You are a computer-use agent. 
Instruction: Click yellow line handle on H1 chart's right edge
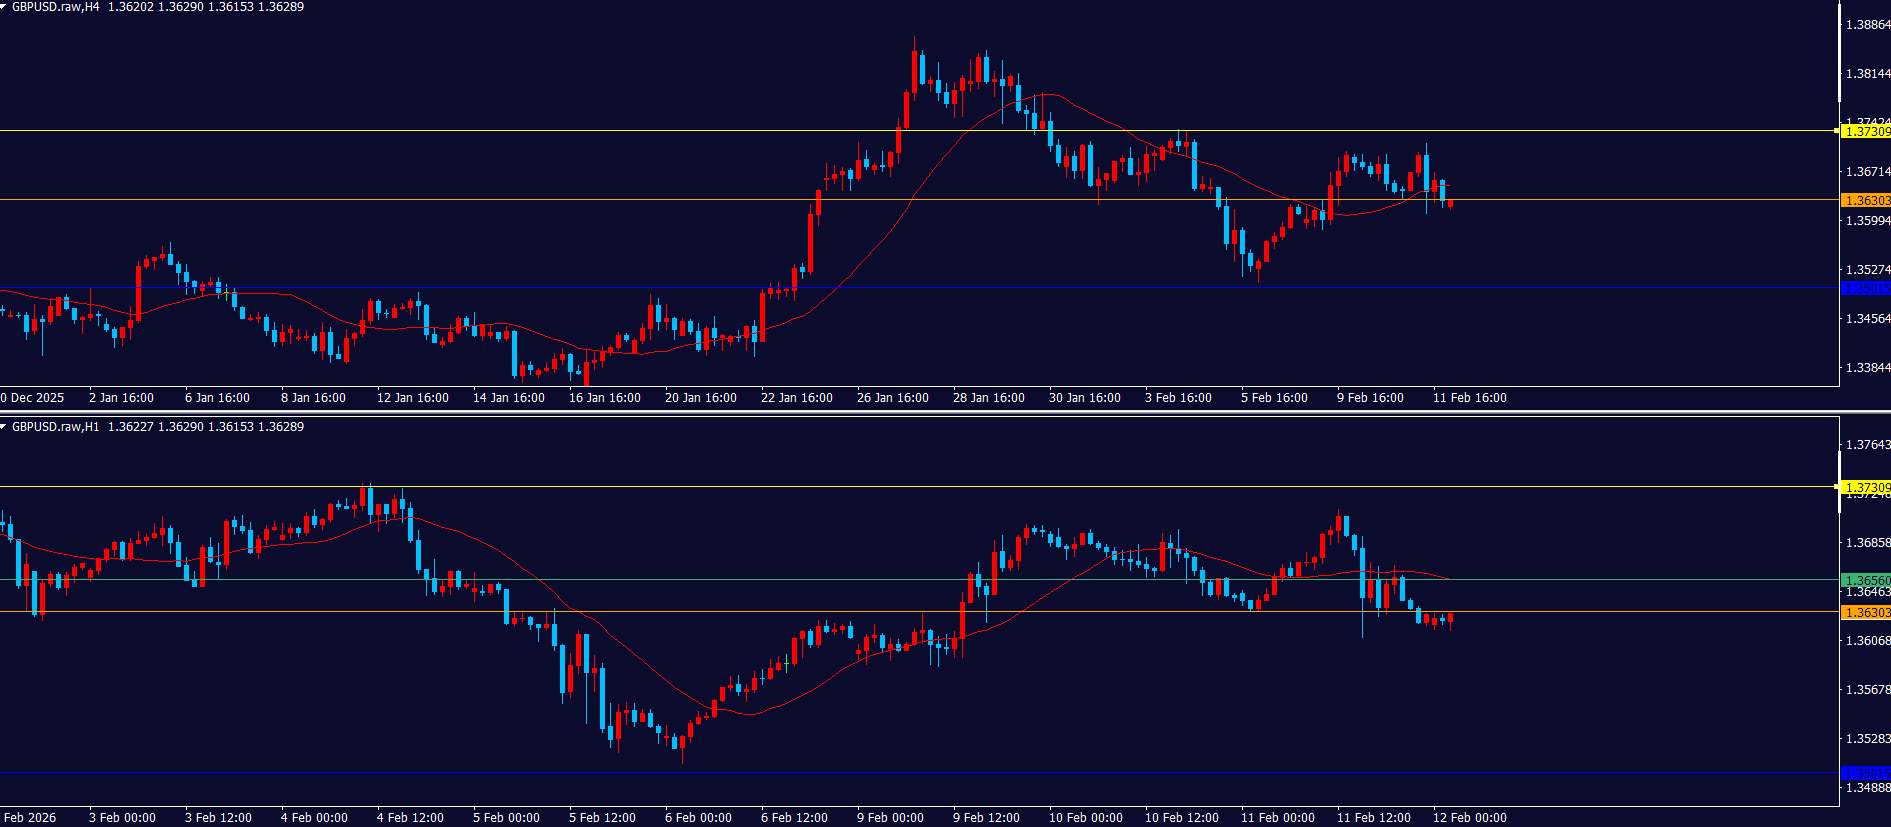pyautogui.click(x=1838, y=487)
